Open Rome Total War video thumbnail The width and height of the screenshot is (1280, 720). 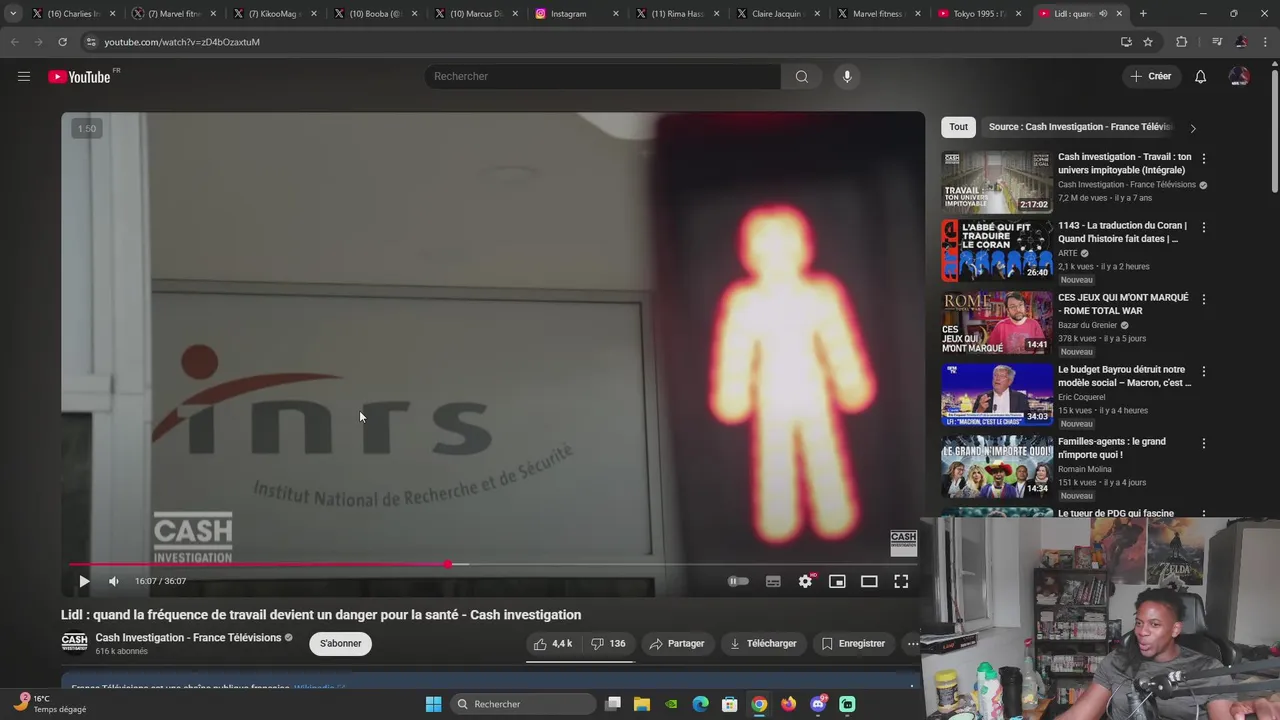pos(997,323)
